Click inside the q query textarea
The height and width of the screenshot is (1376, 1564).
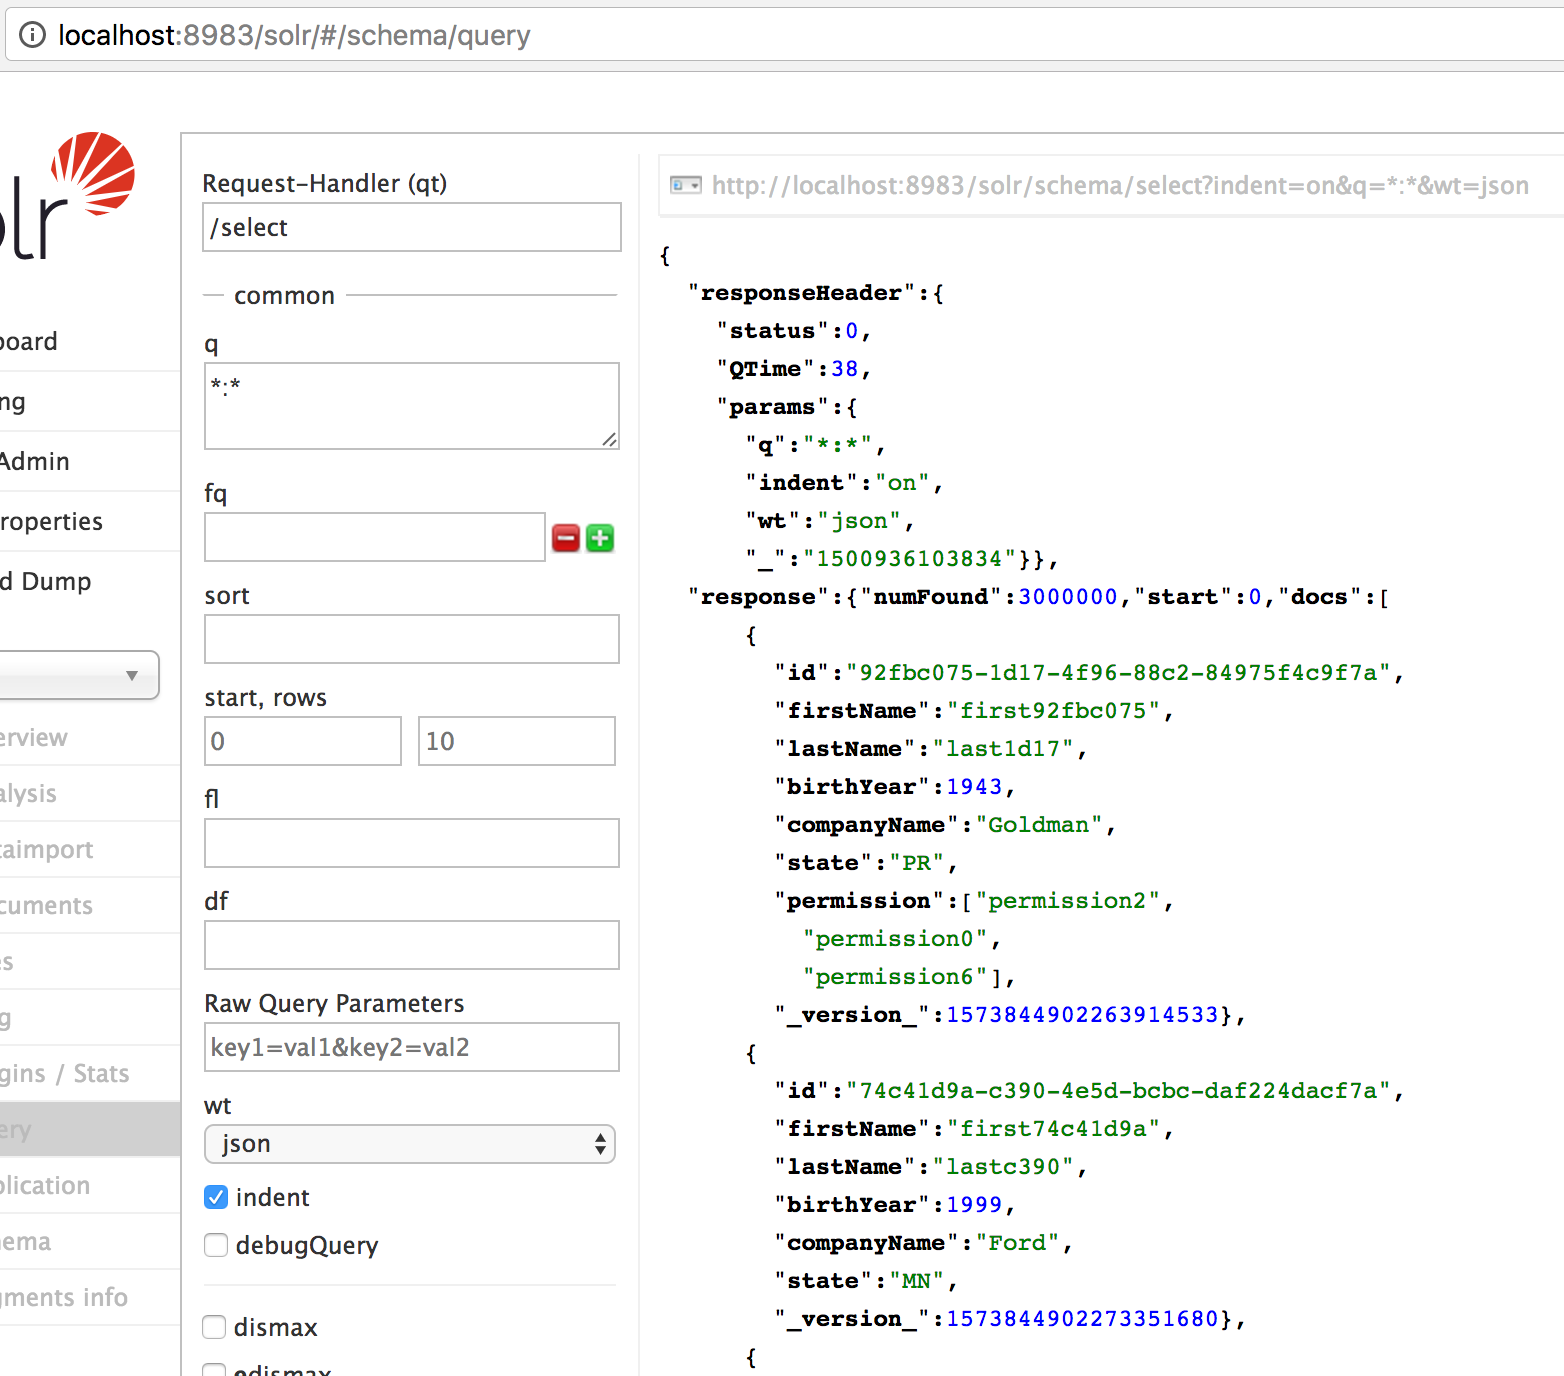pyautogui.click(x=411, y=405)
